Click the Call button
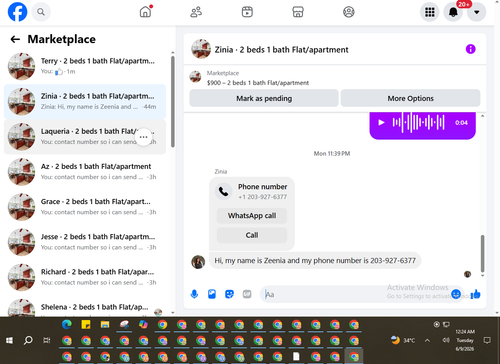Image resolution: width=500 pixels, height=364 pixels. (x=252, y=235)
